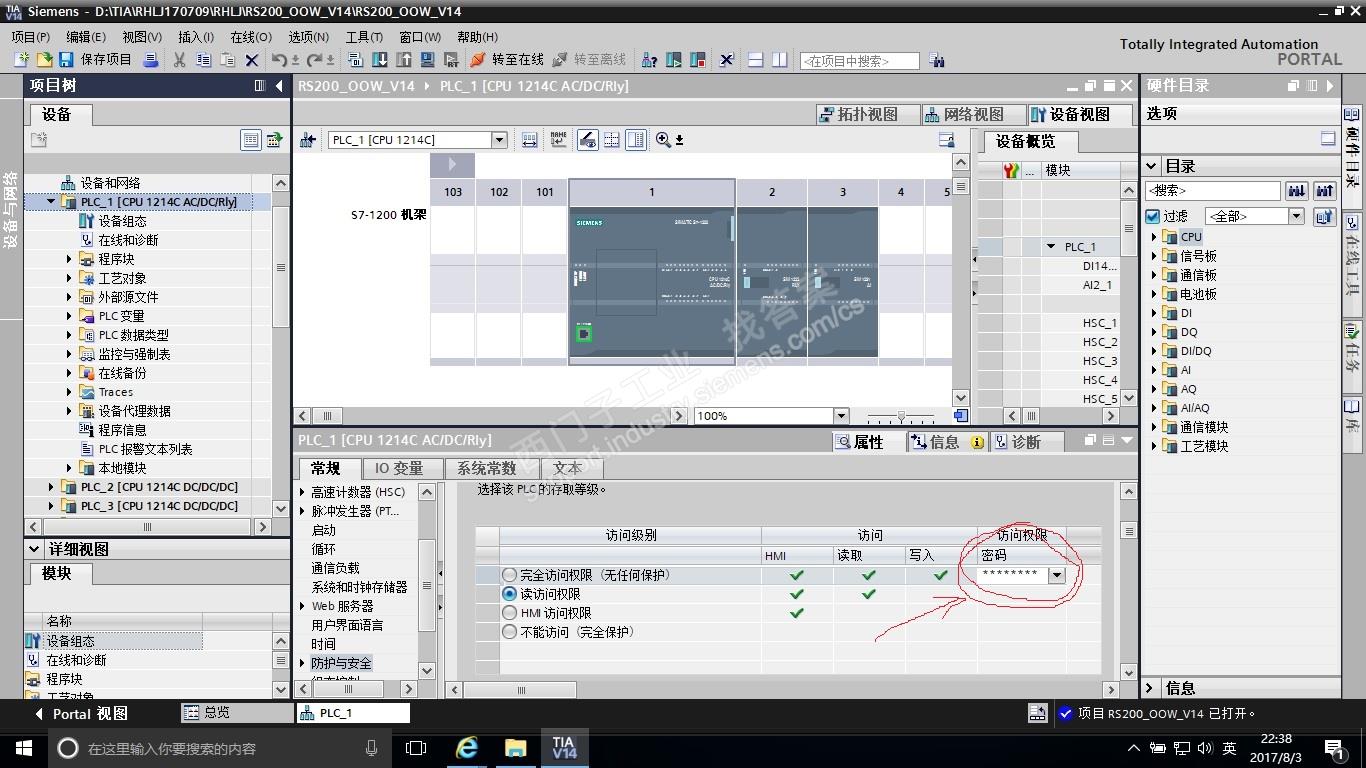Viewport: 1366px width, 768px height.
Task: Select the HMI access radio button
Action: (x=510, y=613)
